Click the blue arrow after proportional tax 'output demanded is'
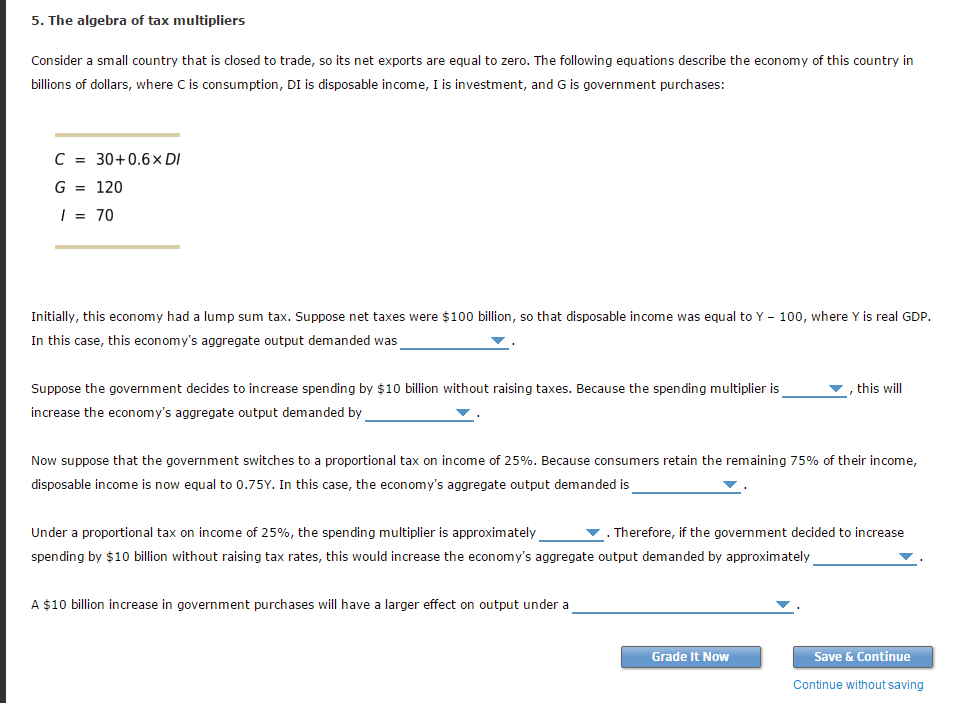The image size is (961, 703). [729, 484]
